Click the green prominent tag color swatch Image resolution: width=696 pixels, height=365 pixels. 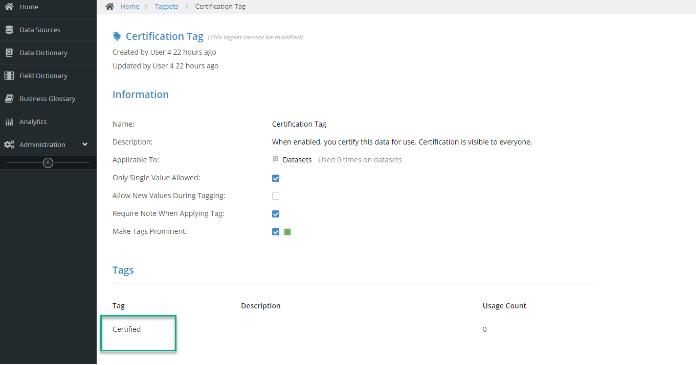pos(287,232)
